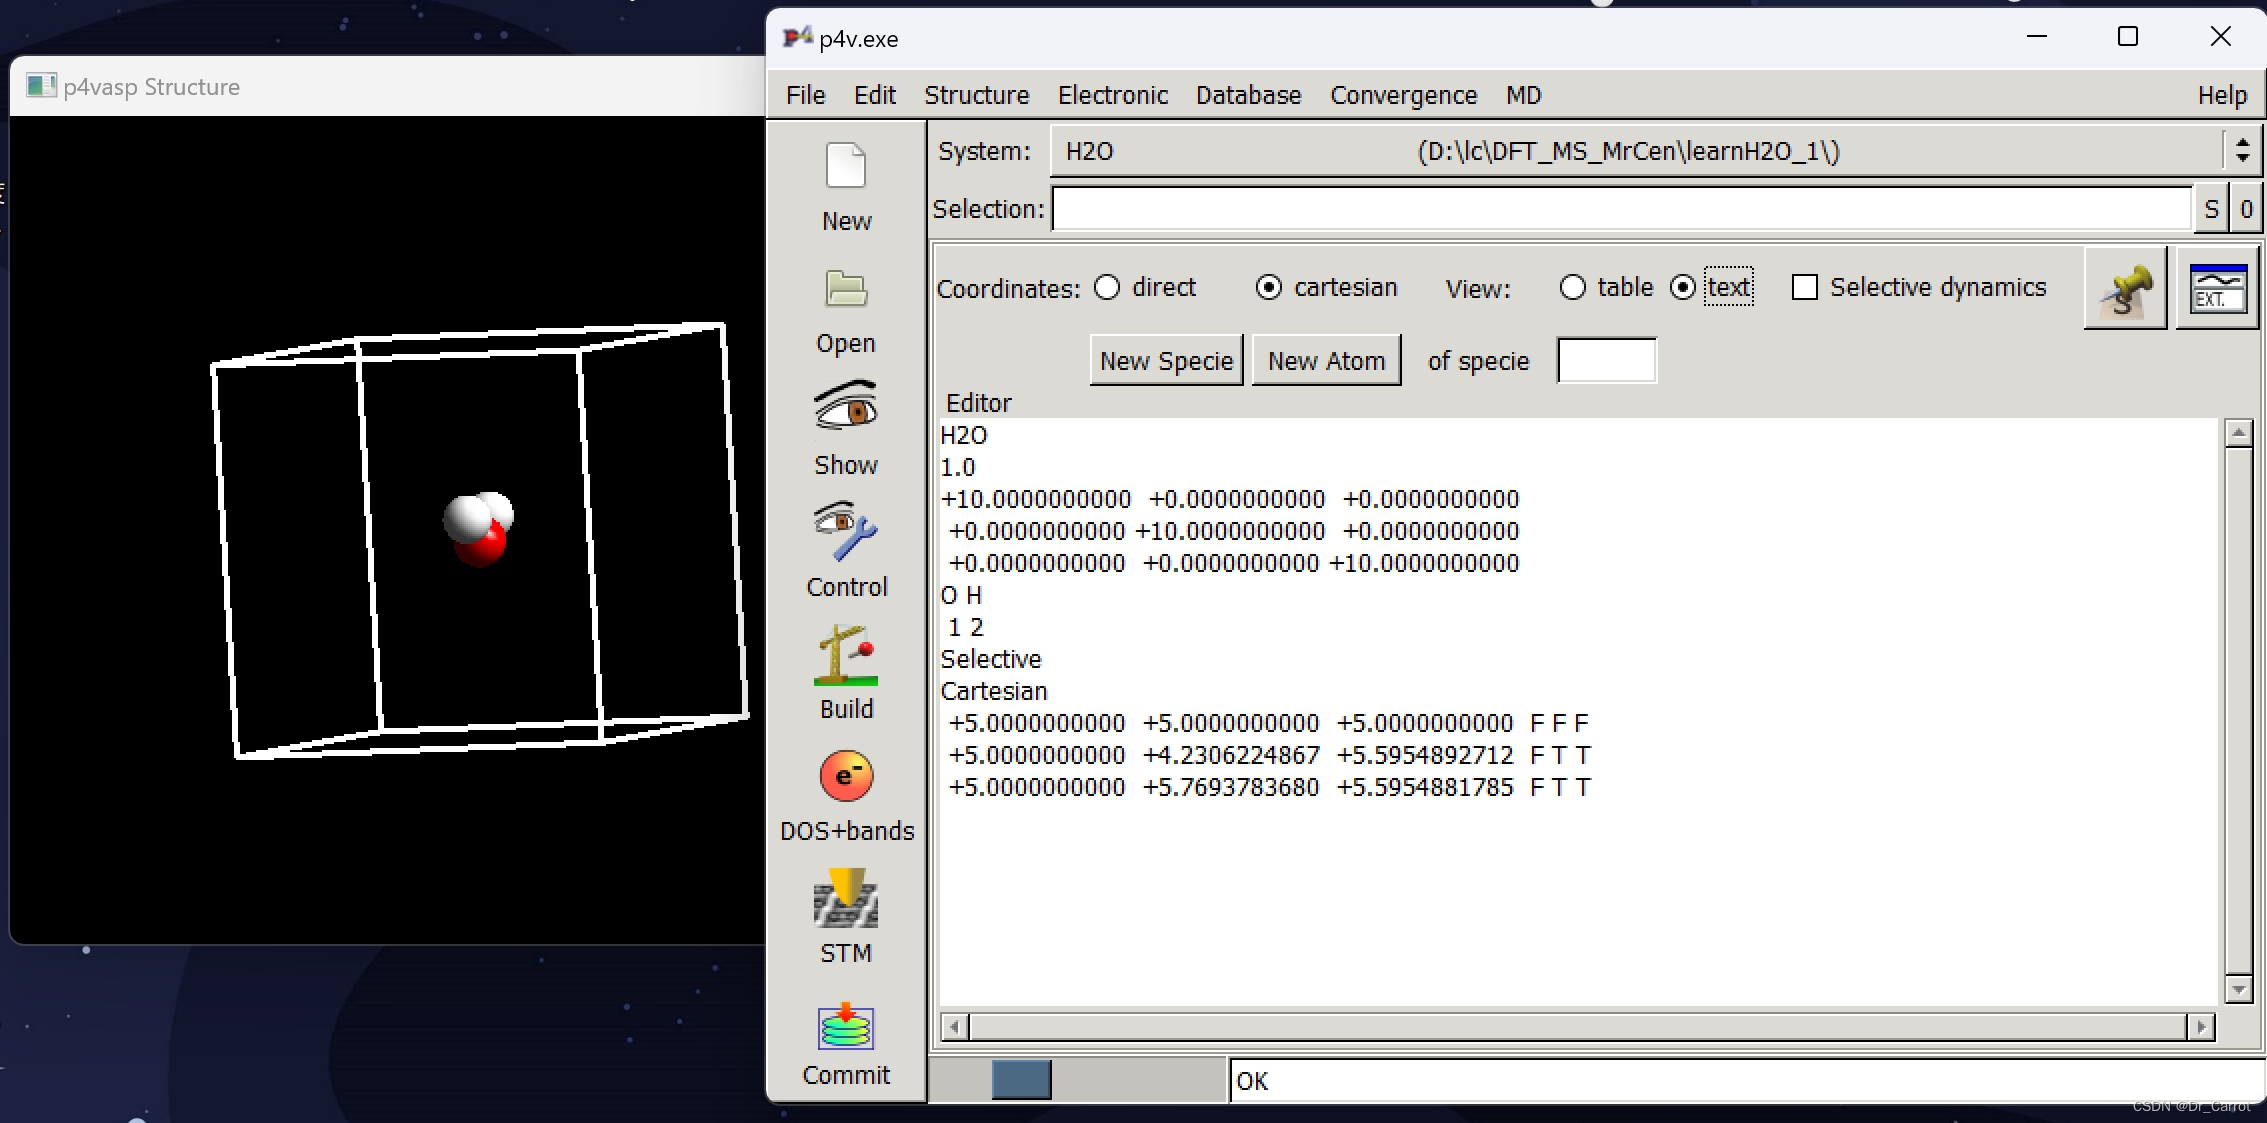
Task: Launch the STM tool icon
Action: (x=846, y=898)
